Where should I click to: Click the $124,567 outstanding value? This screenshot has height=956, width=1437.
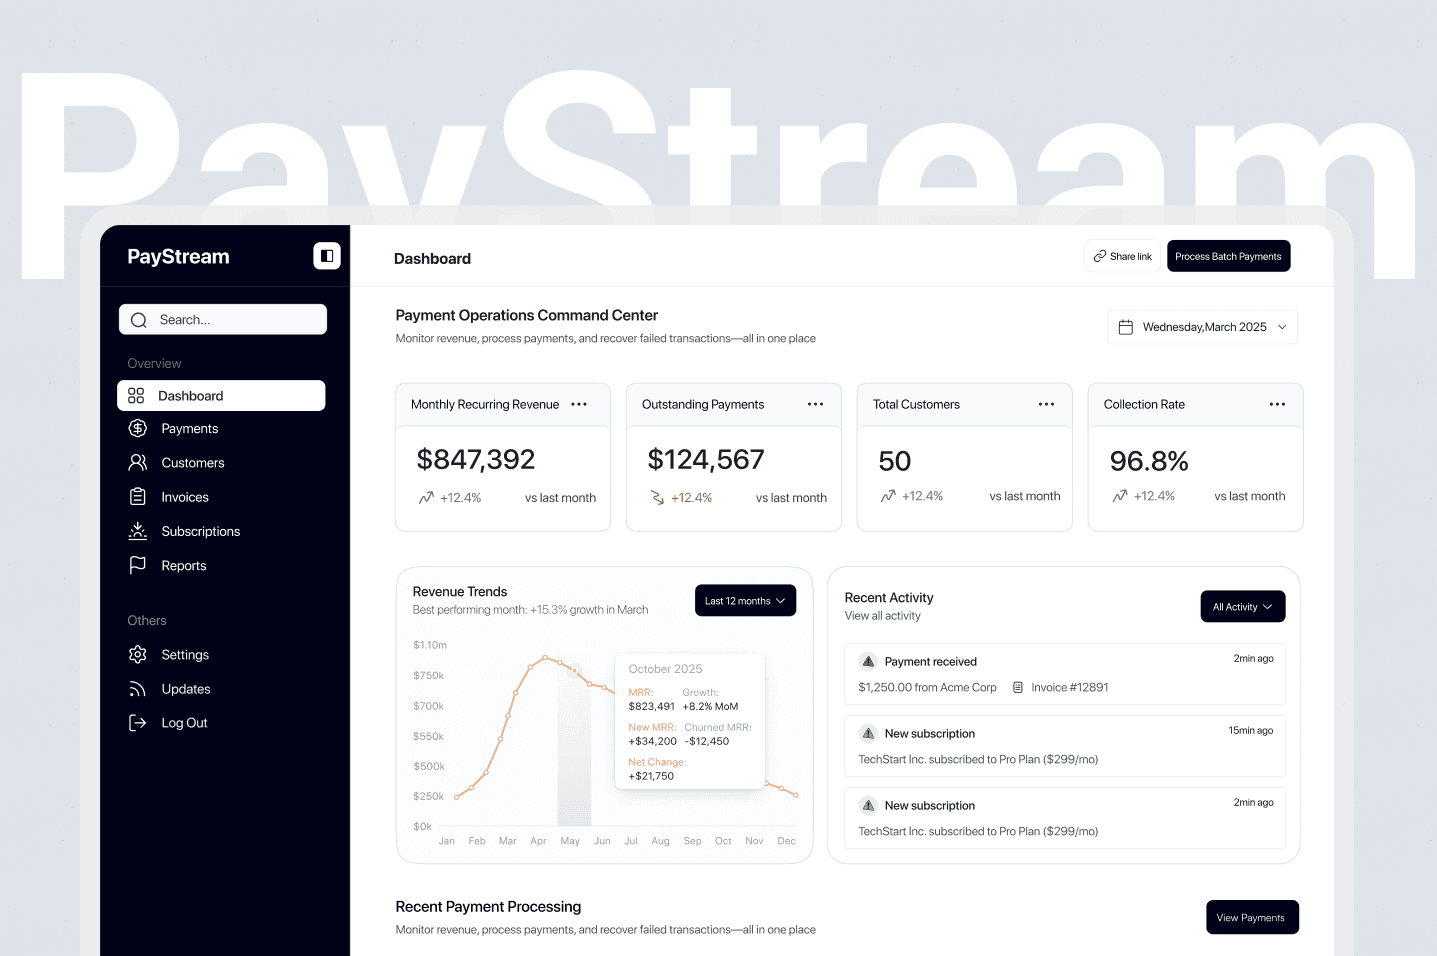coord(706,459)
